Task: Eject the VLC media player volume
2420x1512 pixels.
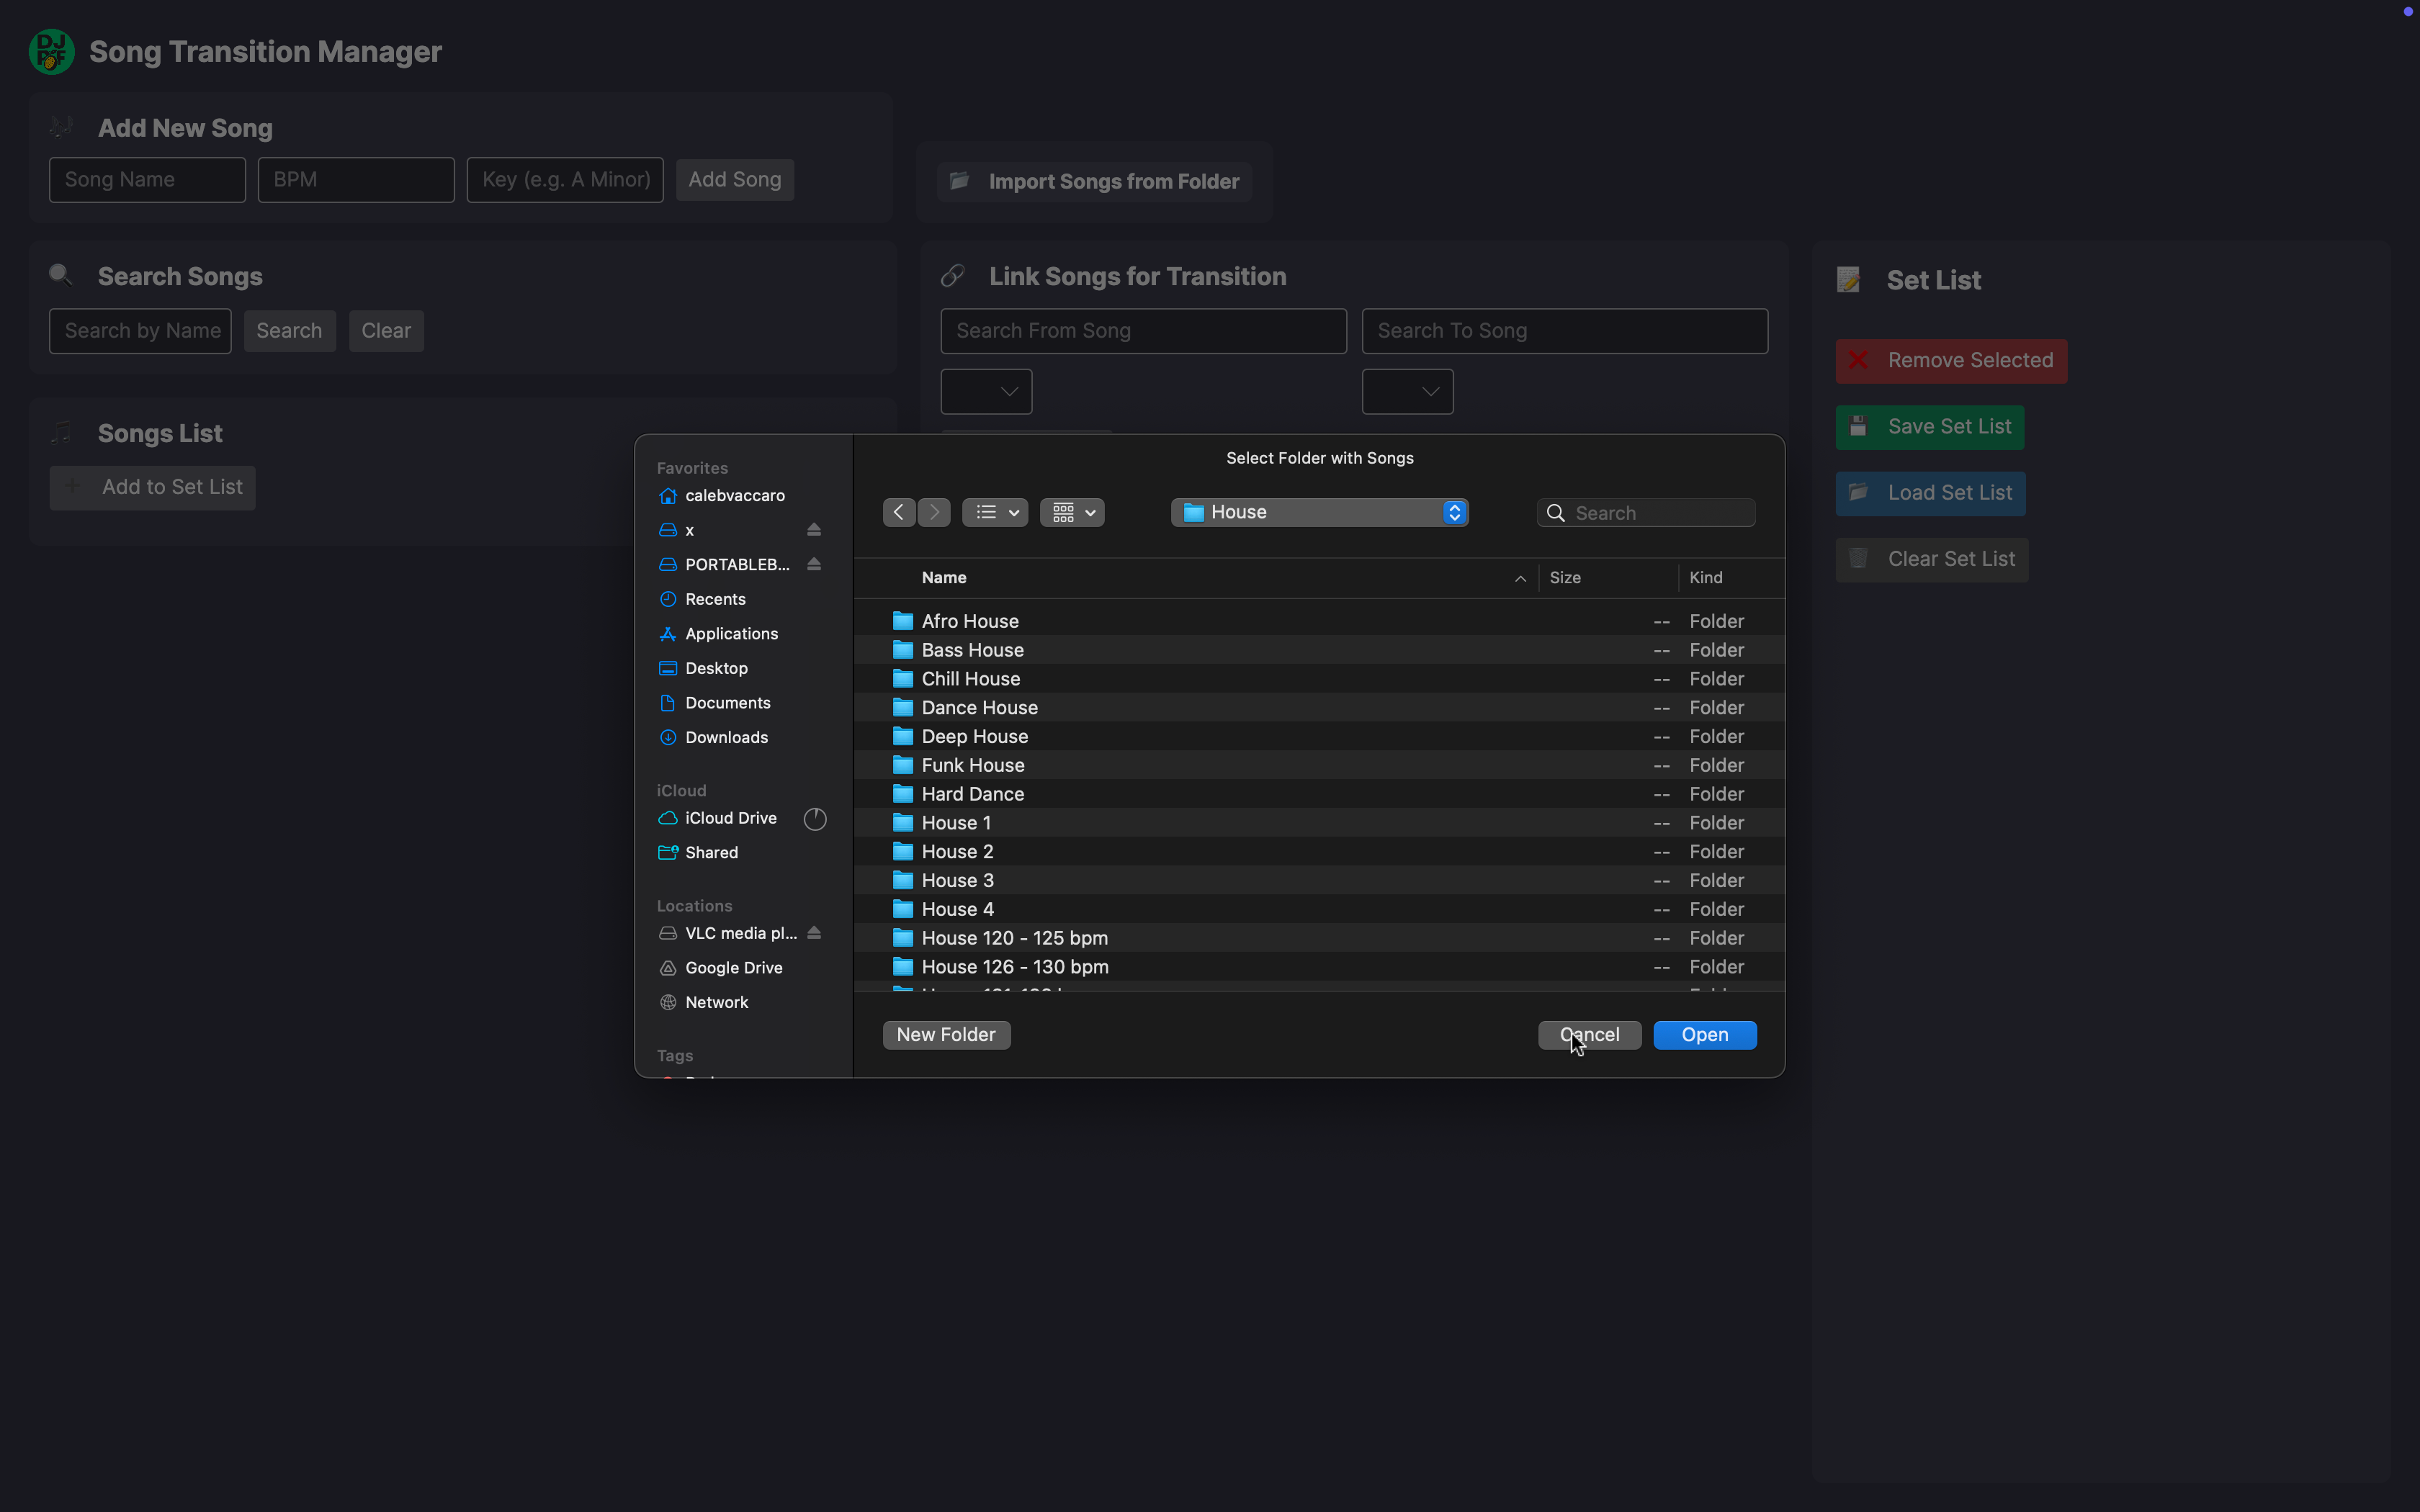Action: coord(814,933)
